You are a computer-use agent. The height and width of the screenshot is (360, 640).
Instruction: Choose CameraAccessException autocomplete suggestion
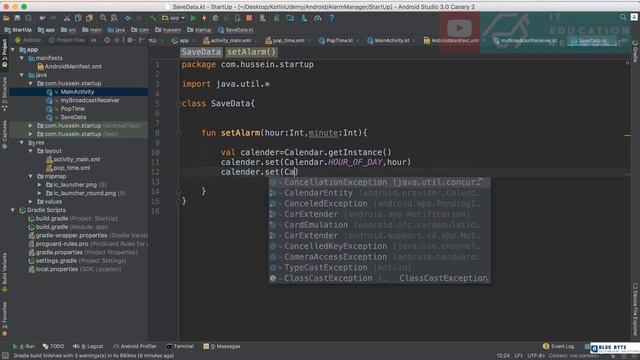coord(379,257)
